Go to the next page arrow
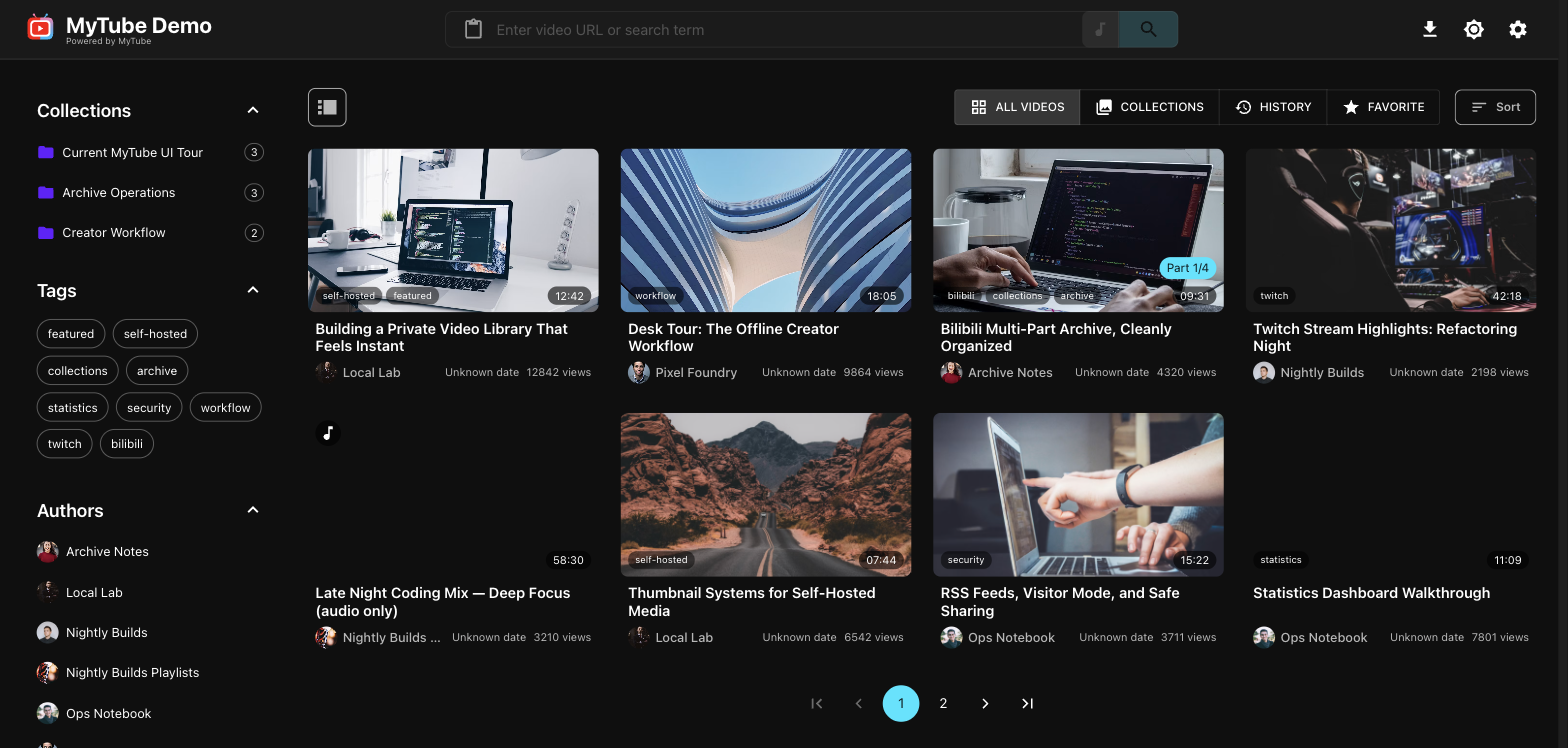1568x748 pixels. click(x=985, y=704)
